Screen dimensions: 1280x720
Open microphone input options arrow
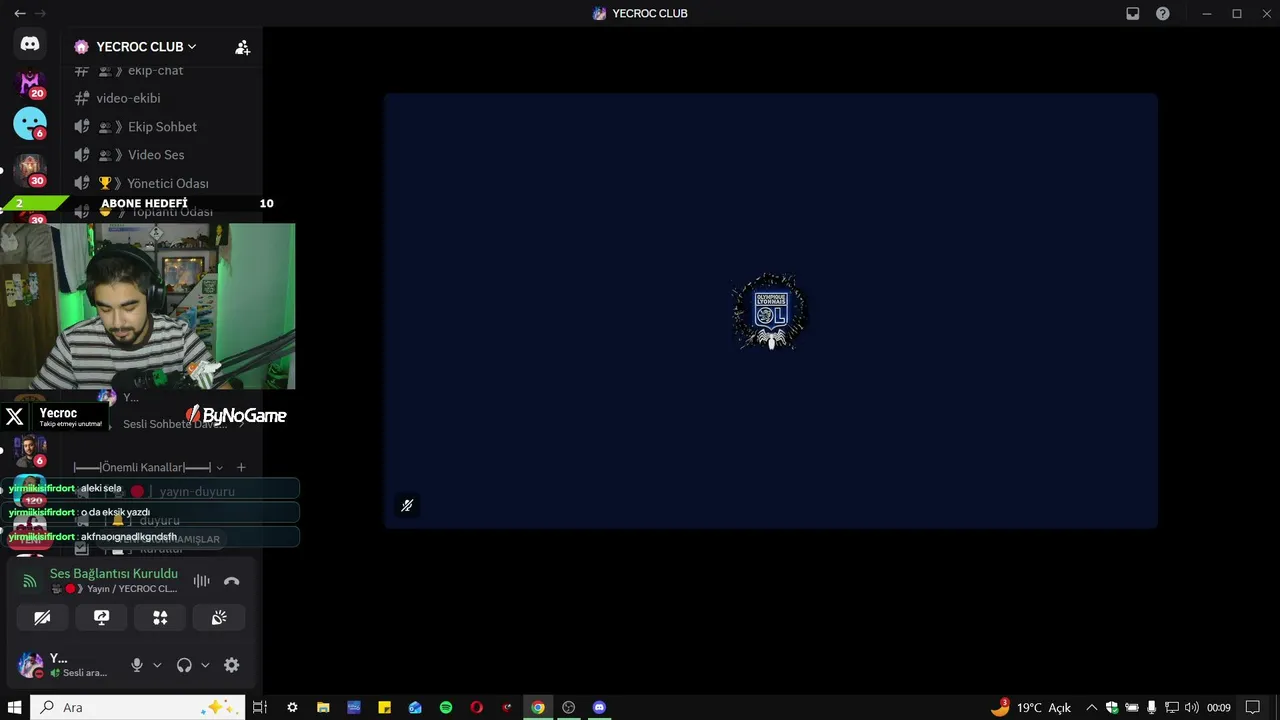(x=157, y=665)
